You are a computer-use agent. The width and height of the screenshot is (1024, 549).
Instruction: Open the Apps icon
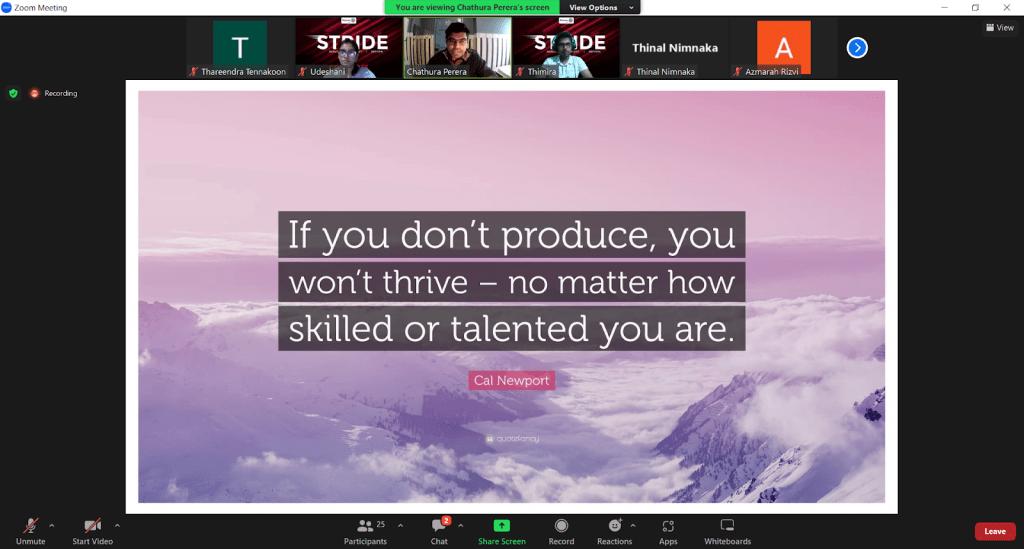668,526
